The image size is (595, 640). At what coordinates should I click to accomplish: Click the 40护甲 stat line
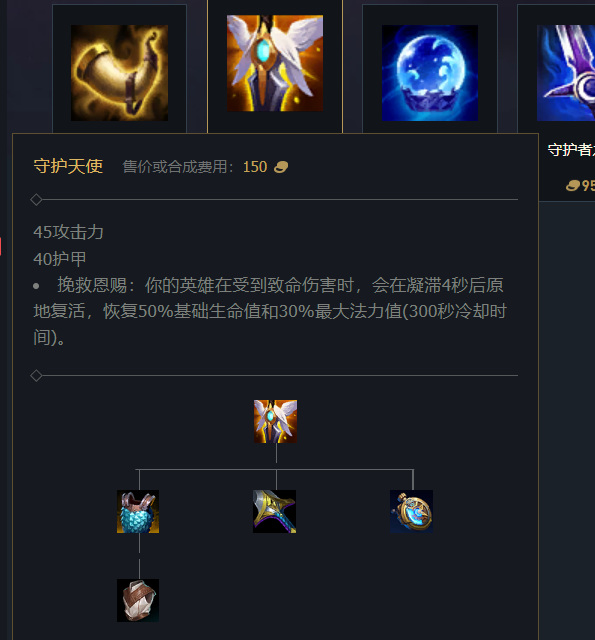pyautogui.click(x=60, y=259)
